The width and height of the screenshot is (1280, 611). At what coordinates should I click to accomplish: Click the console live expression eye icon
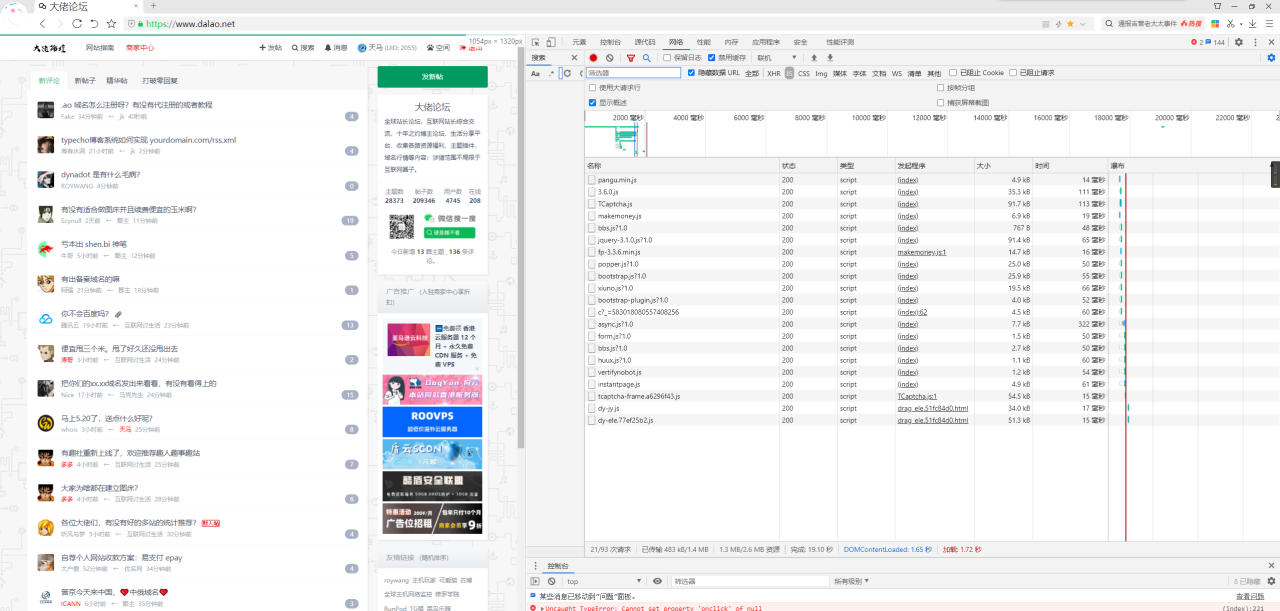coord(657,581)
